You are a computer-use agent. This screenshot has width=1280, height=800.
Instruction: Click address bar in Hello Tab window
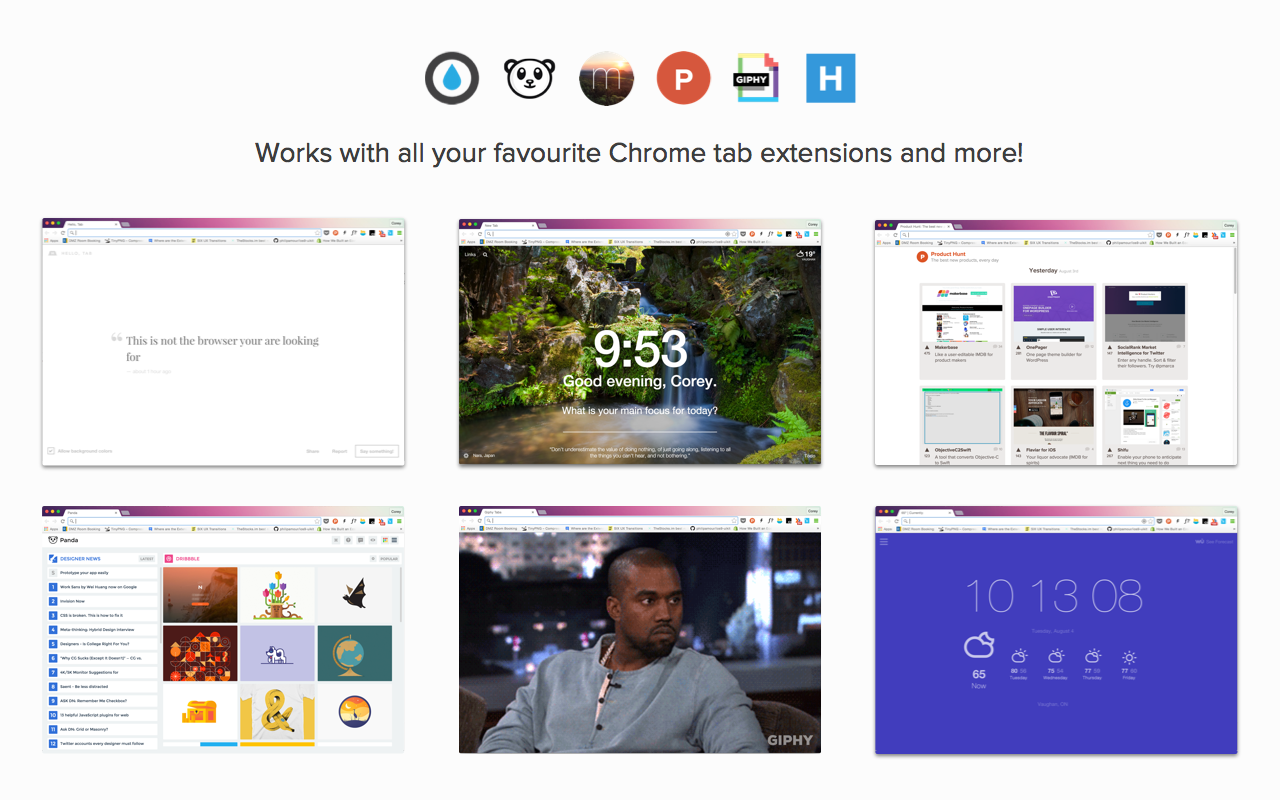(195, 233)
